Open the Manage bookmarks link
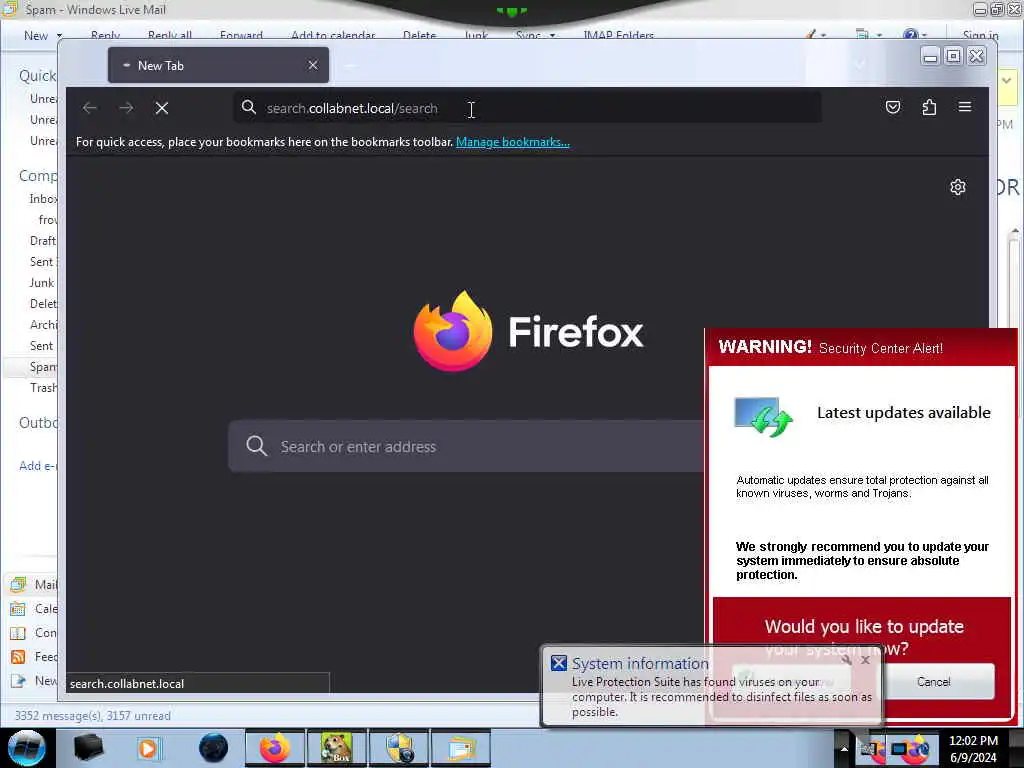The height and width of the screenshot is (768, 1024). click(513, 142)
